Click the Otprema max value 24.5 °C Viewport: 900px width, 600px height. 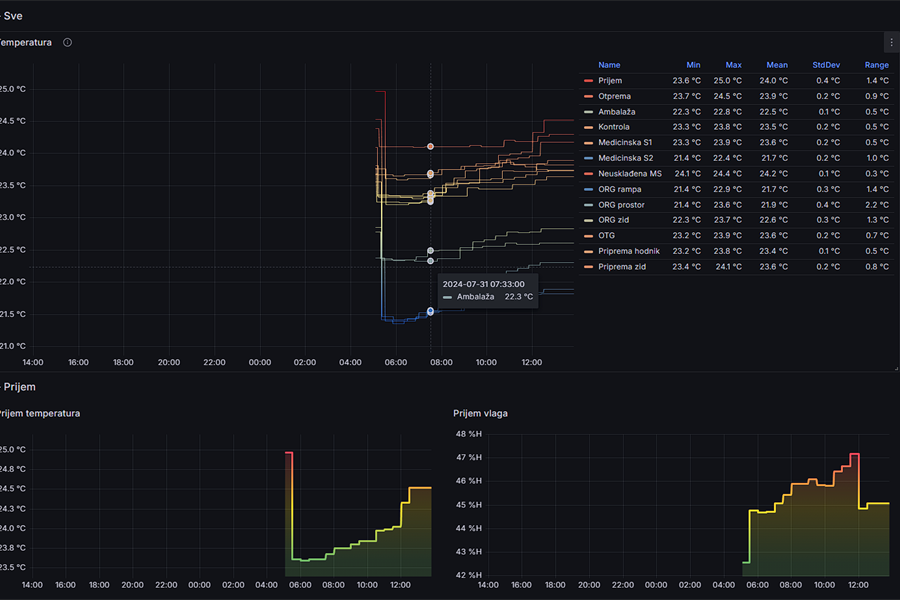[x=727, y=96]
